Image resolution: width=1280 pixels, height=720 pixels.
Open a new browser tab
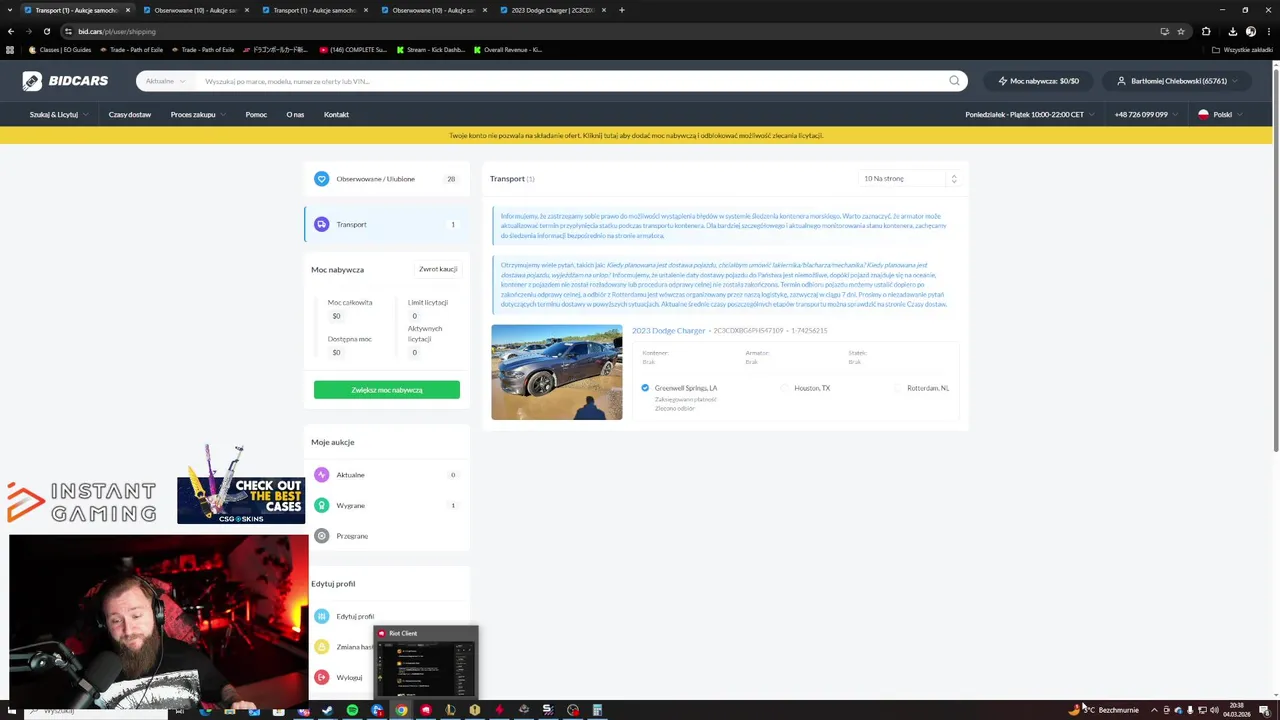(x=621, y=10)
